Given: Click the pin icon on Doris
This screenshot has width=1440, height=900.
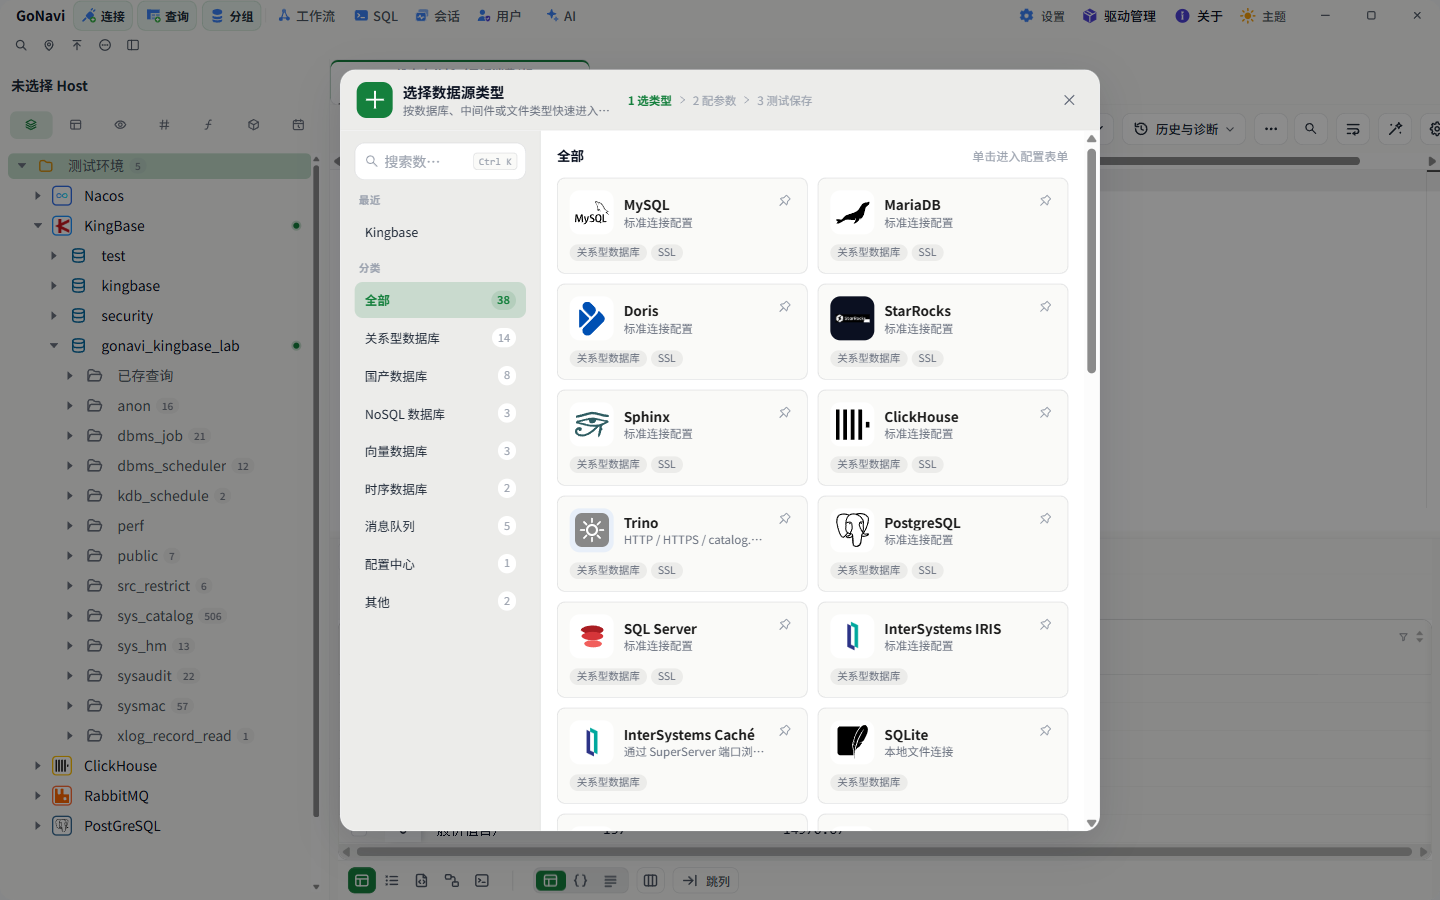Looking at the screenshot, I should coord(785,307).
